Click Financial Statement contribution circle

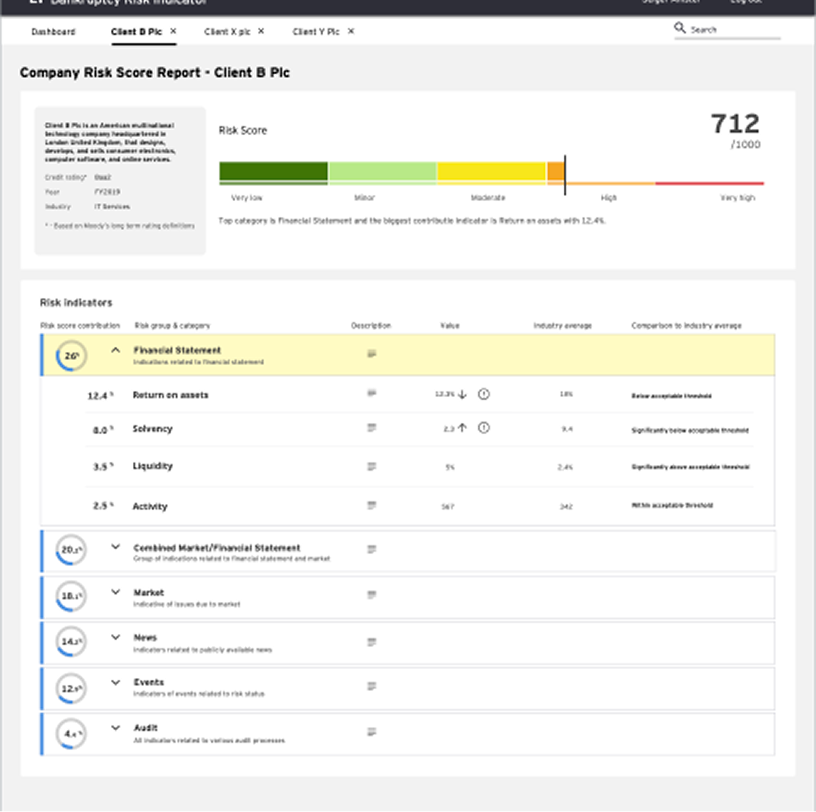click(71, 356)
